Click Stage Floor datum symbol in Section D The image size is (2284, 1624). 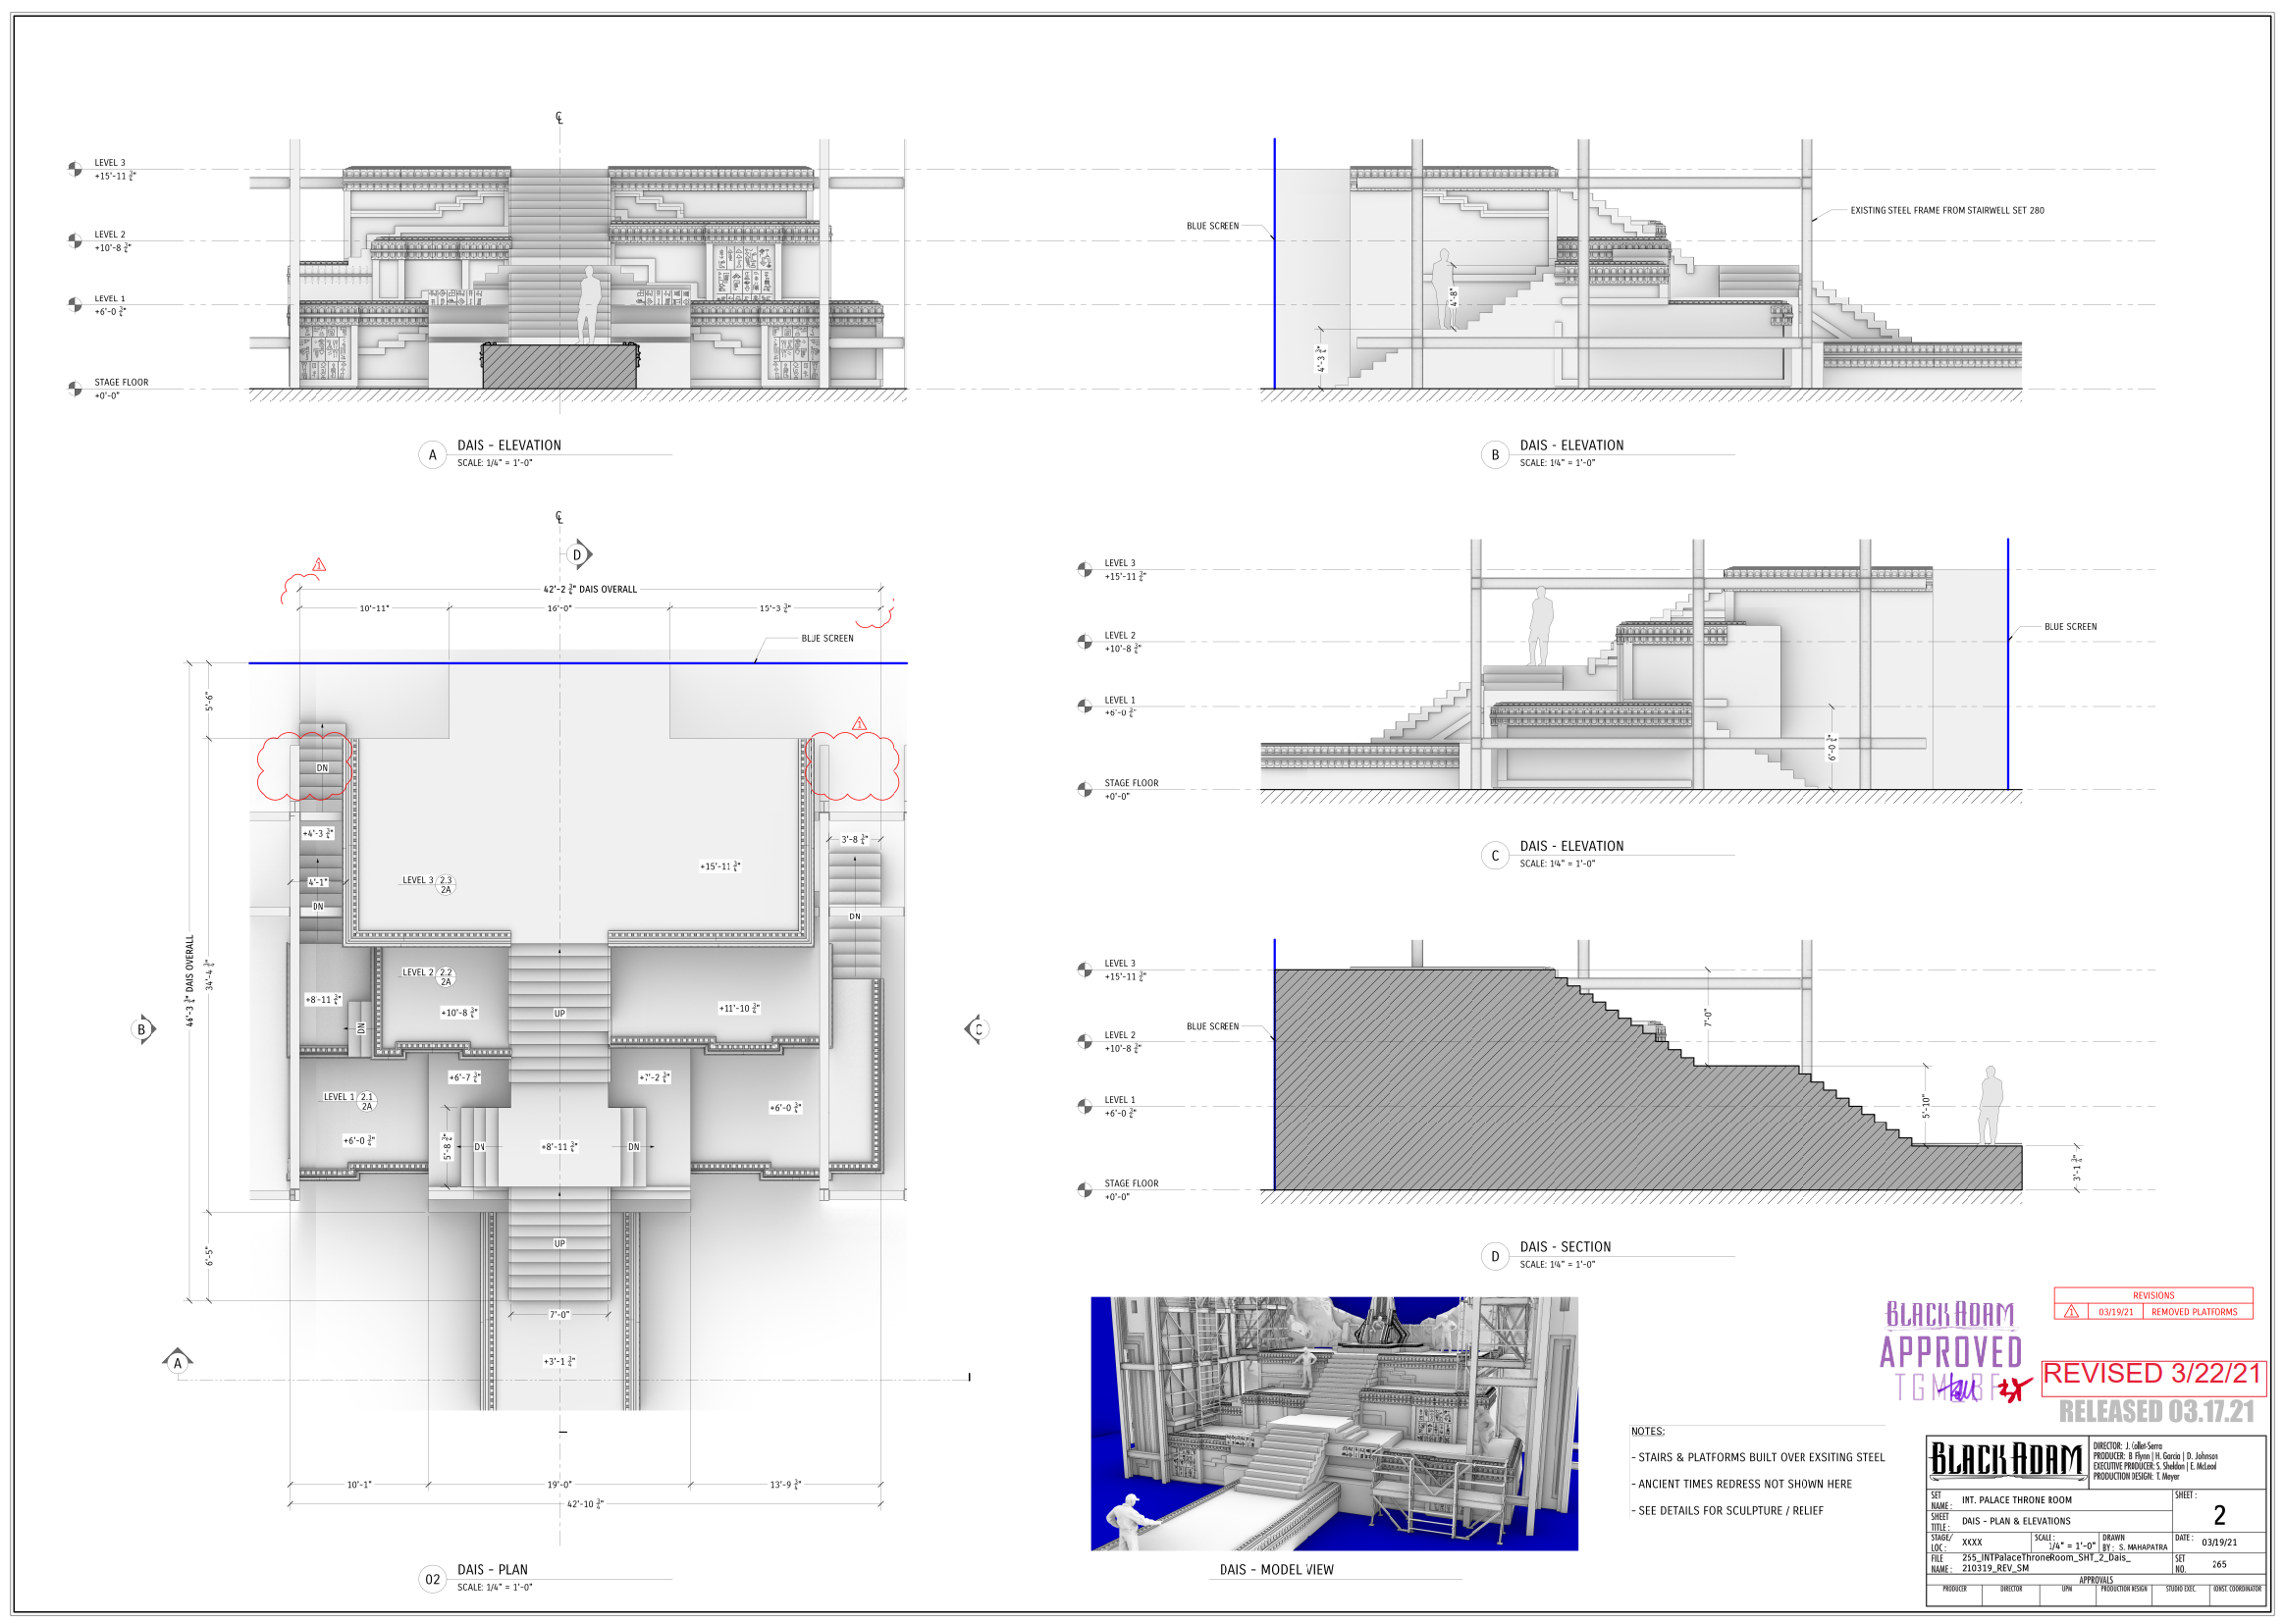point(1085,1190)
